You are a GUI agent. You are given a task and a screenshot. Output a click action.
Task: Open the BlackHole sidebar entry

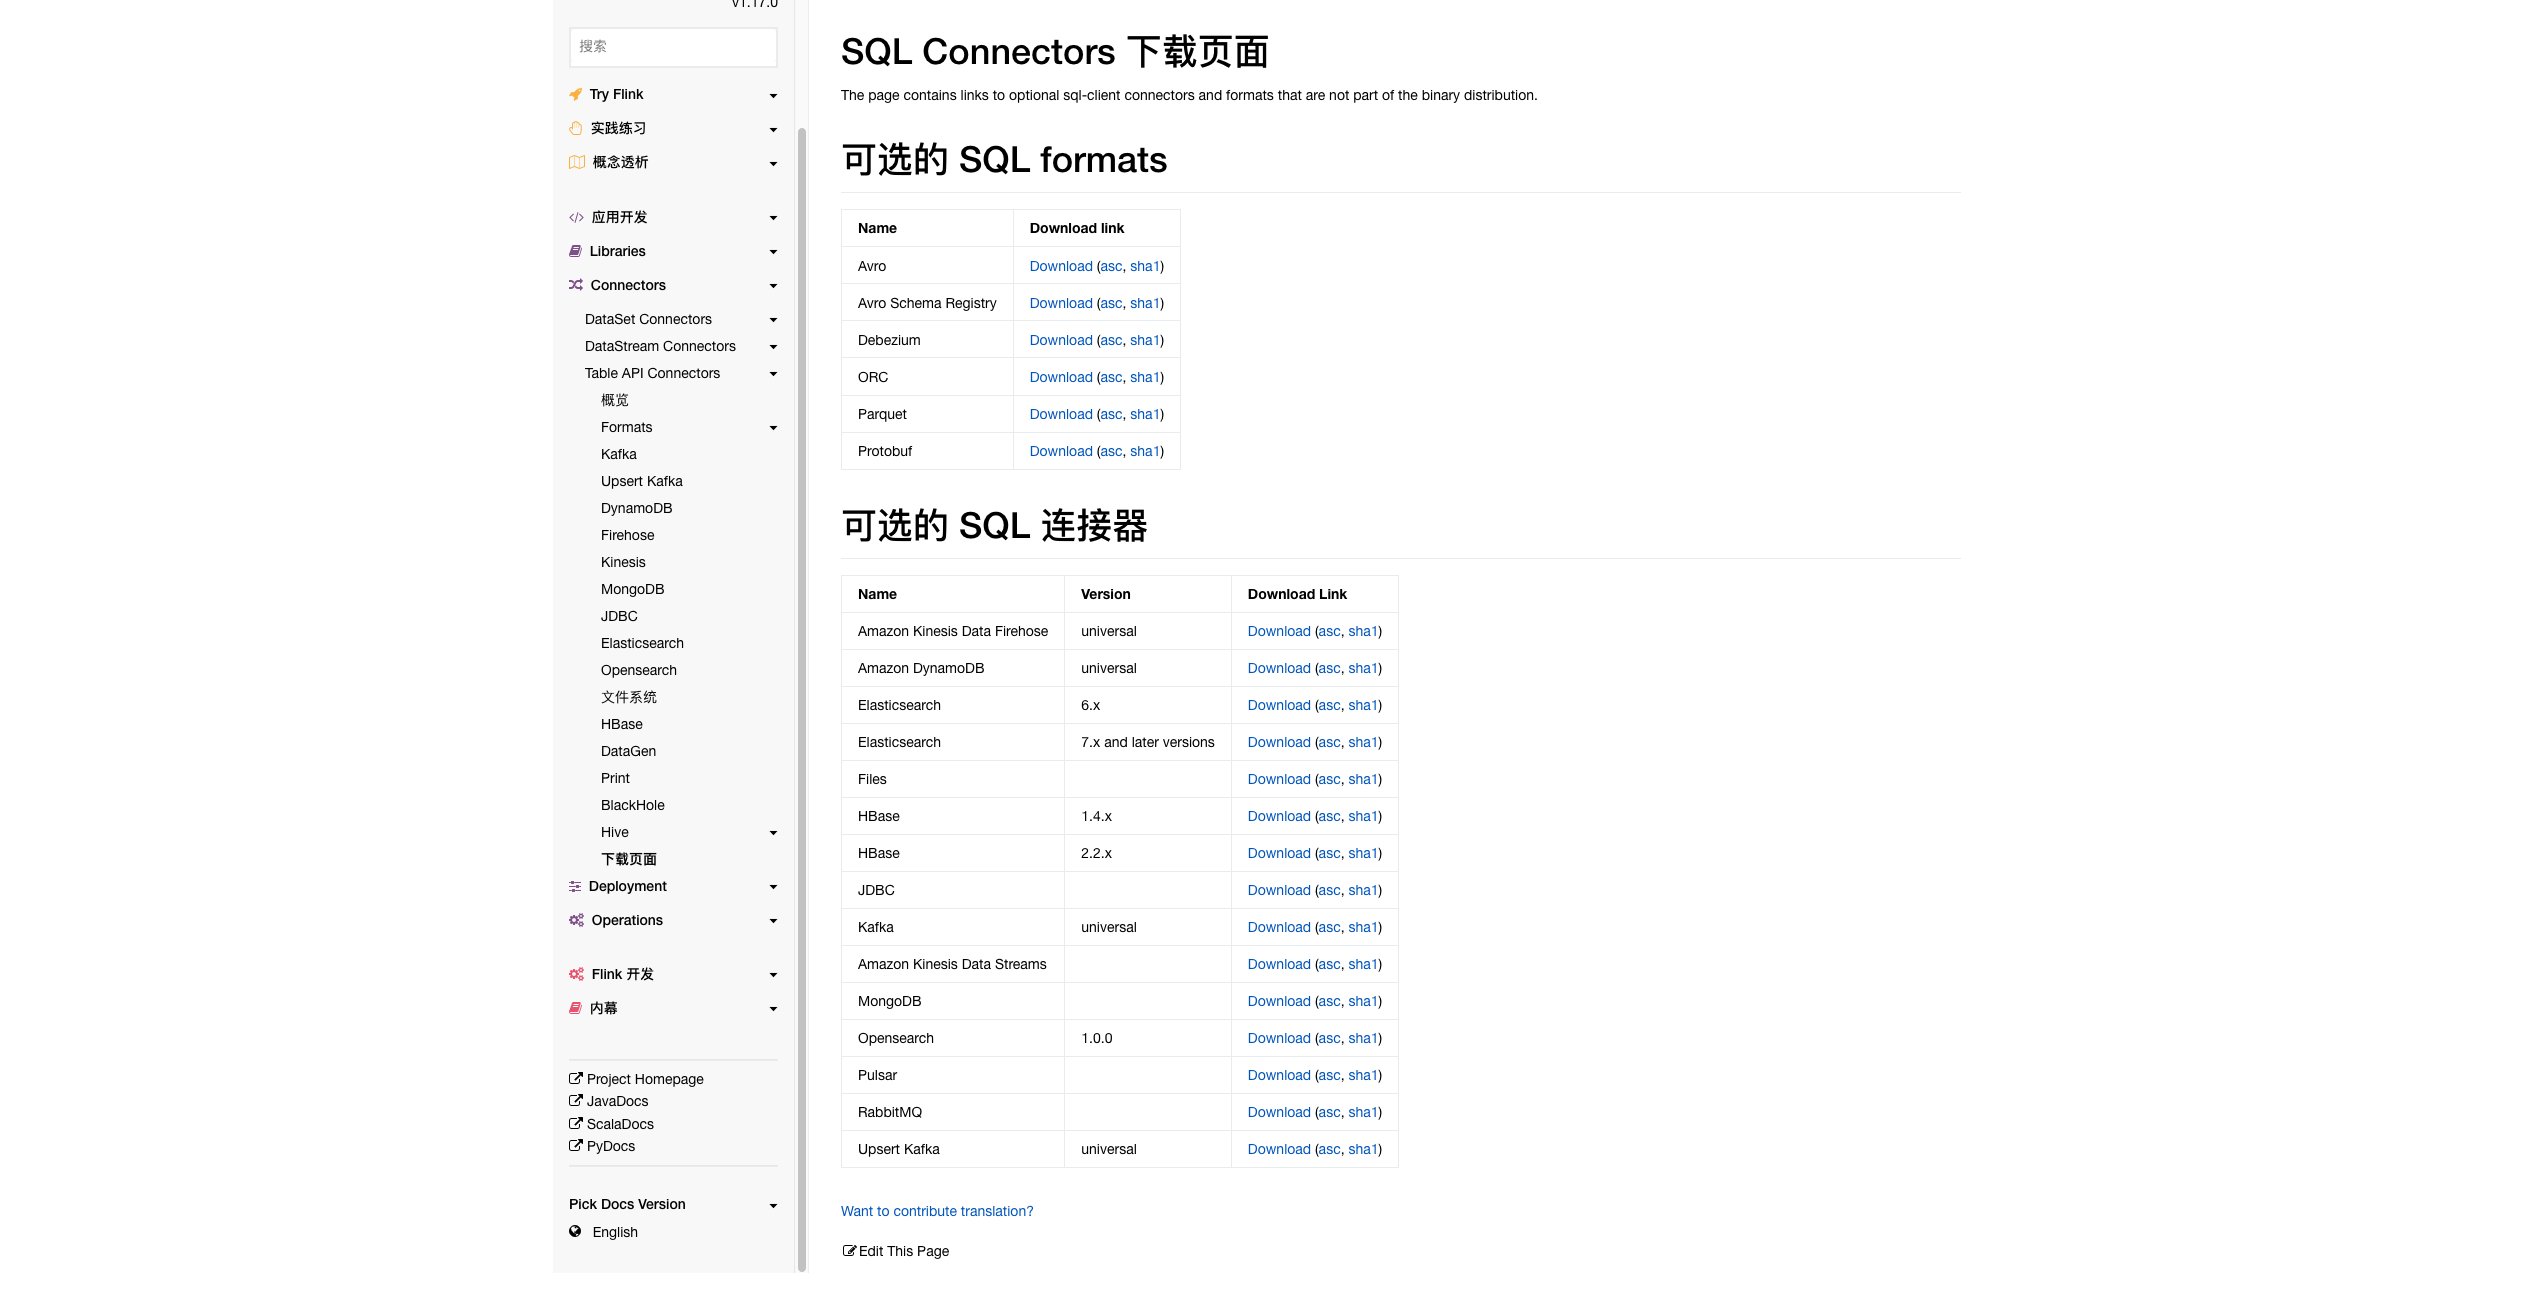coord(632,805)
